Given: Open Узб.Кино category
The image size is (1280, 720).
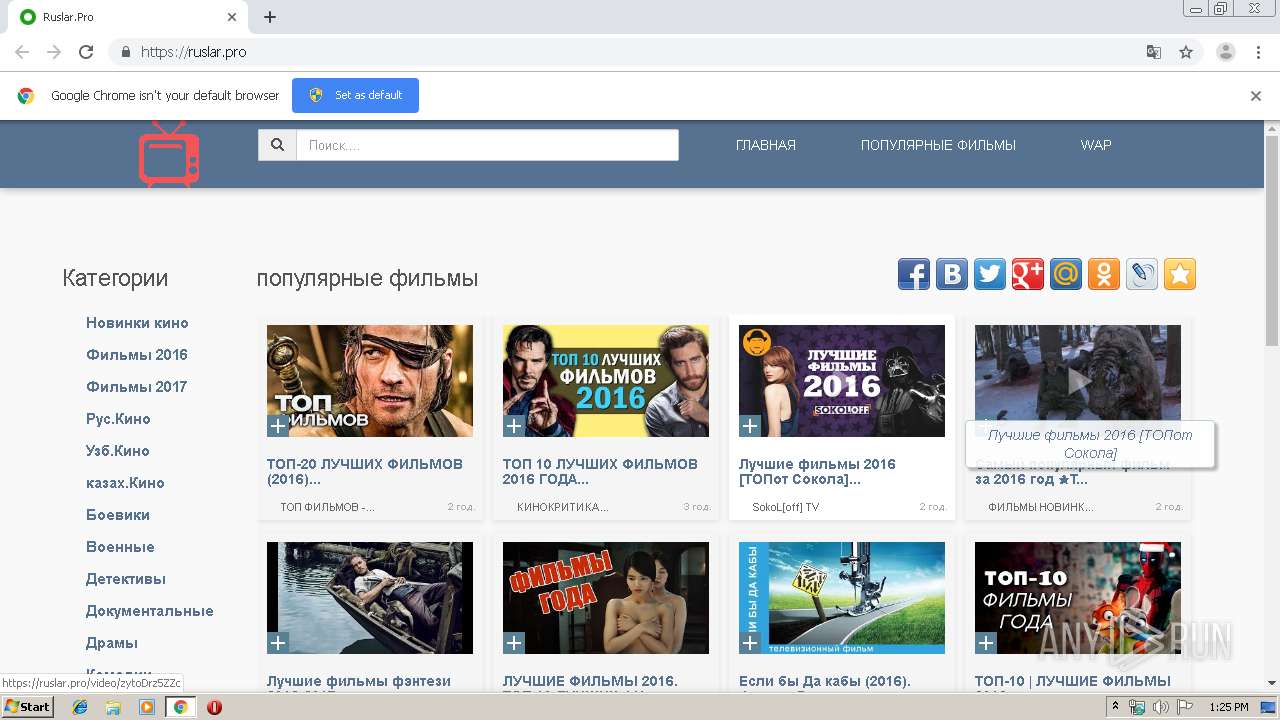Looking at the screenshot, I should point(118,451).
